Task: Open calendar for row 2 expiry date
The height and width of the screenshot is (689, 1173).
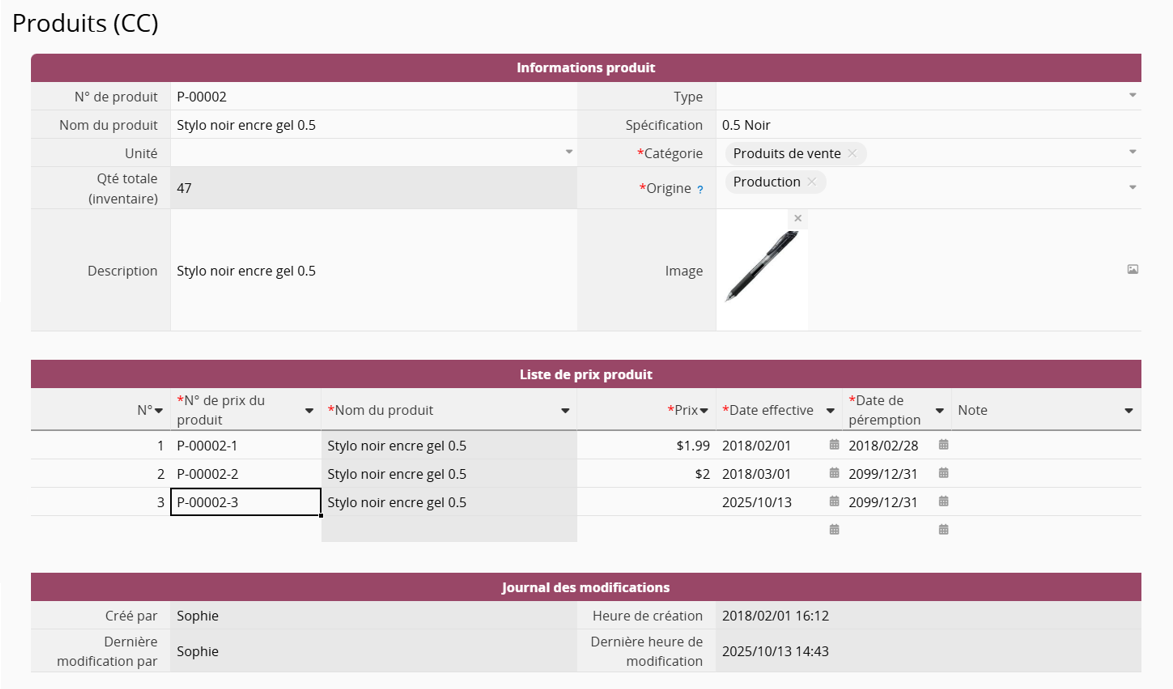Action: (x=943, y=473)
